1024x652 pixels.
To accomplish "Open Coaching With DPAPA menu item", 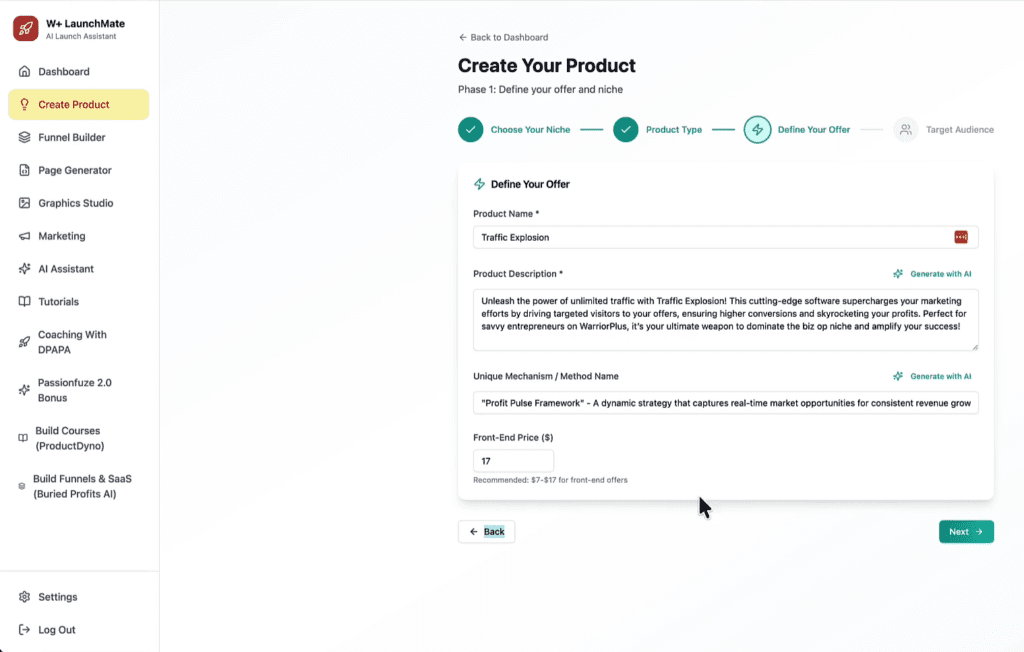I will (72, 342).
